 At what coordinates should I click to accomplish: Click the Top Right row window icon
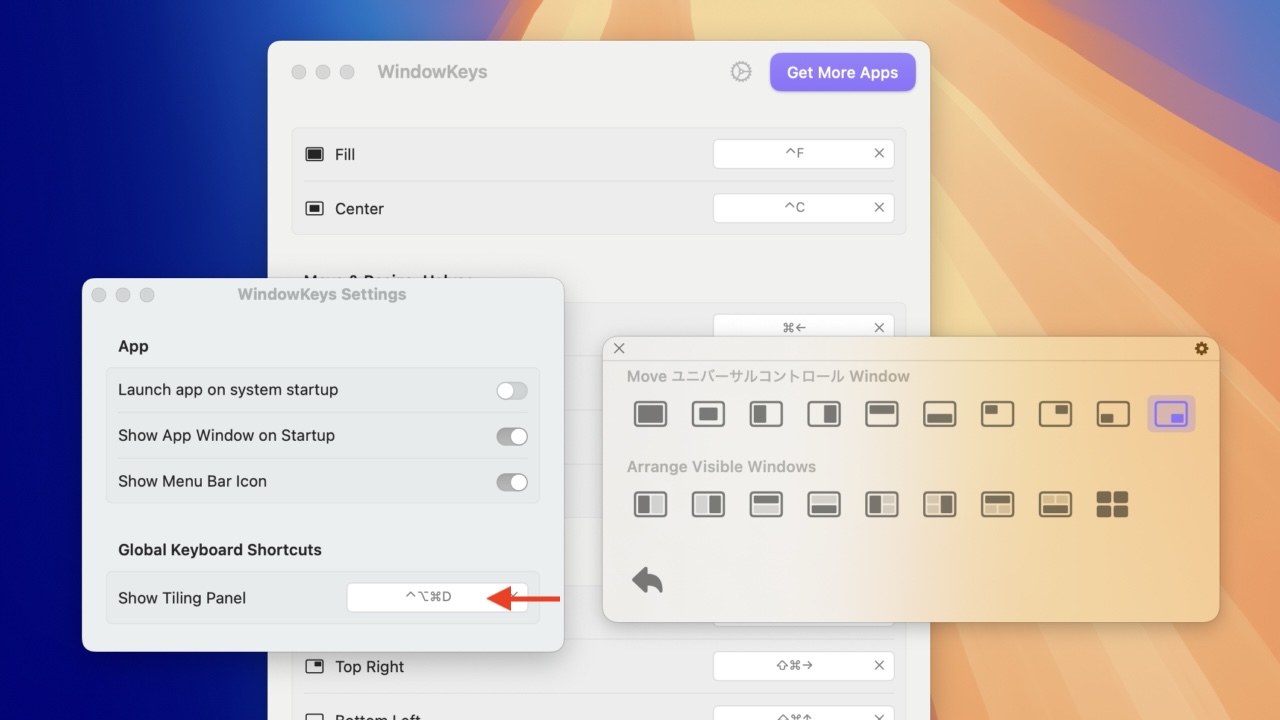point(315,666)
